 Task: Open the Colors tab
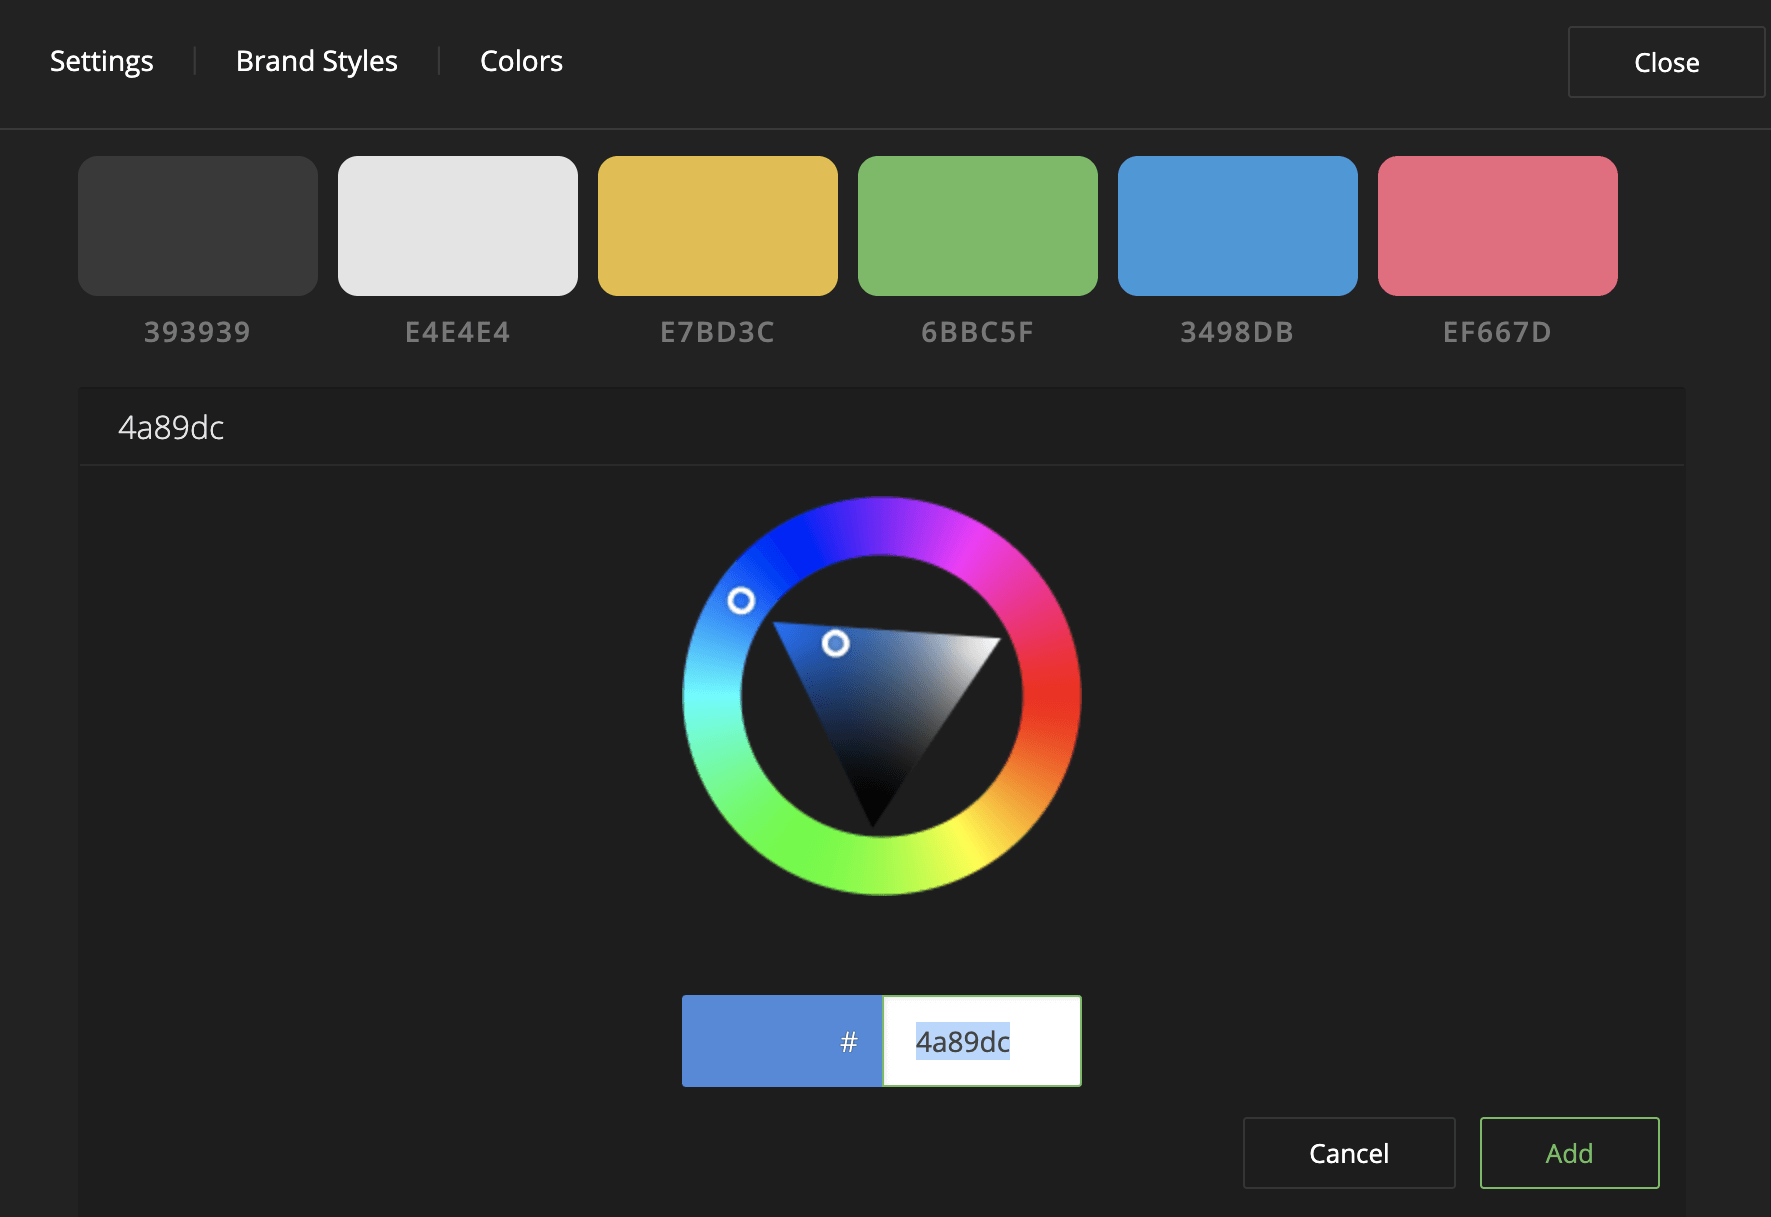521,62
